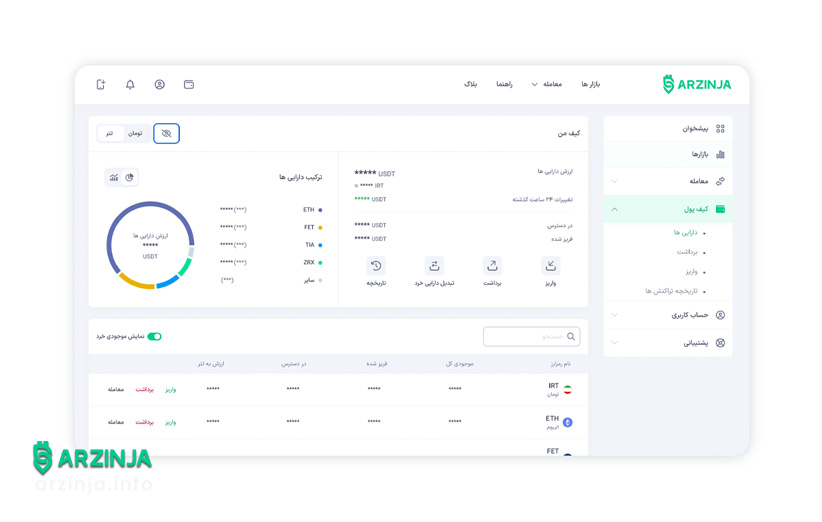
Task: Click the کیف پول wallet sidebar icon
Action: (x=720, y=209)
